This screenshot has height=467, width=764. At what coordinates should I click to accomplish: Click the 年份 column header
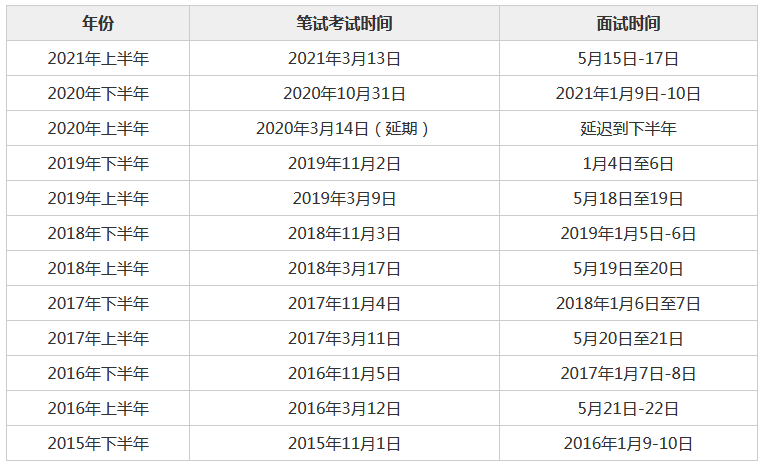98,23
